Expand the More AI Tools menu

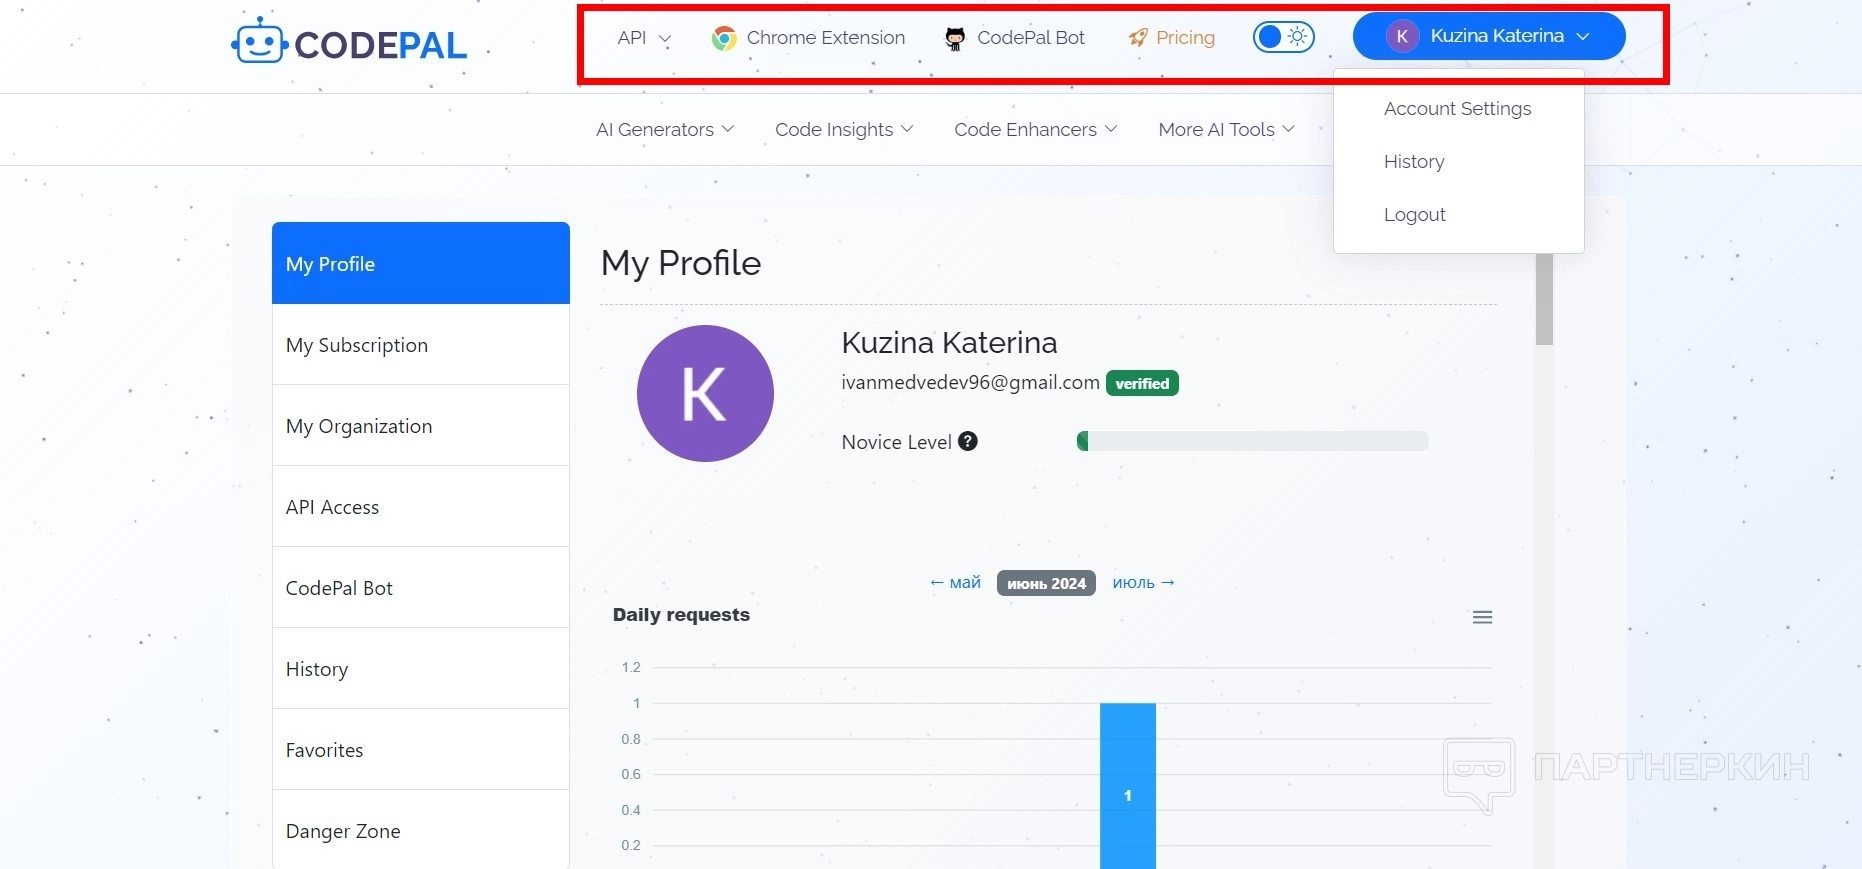point(1227,129)
